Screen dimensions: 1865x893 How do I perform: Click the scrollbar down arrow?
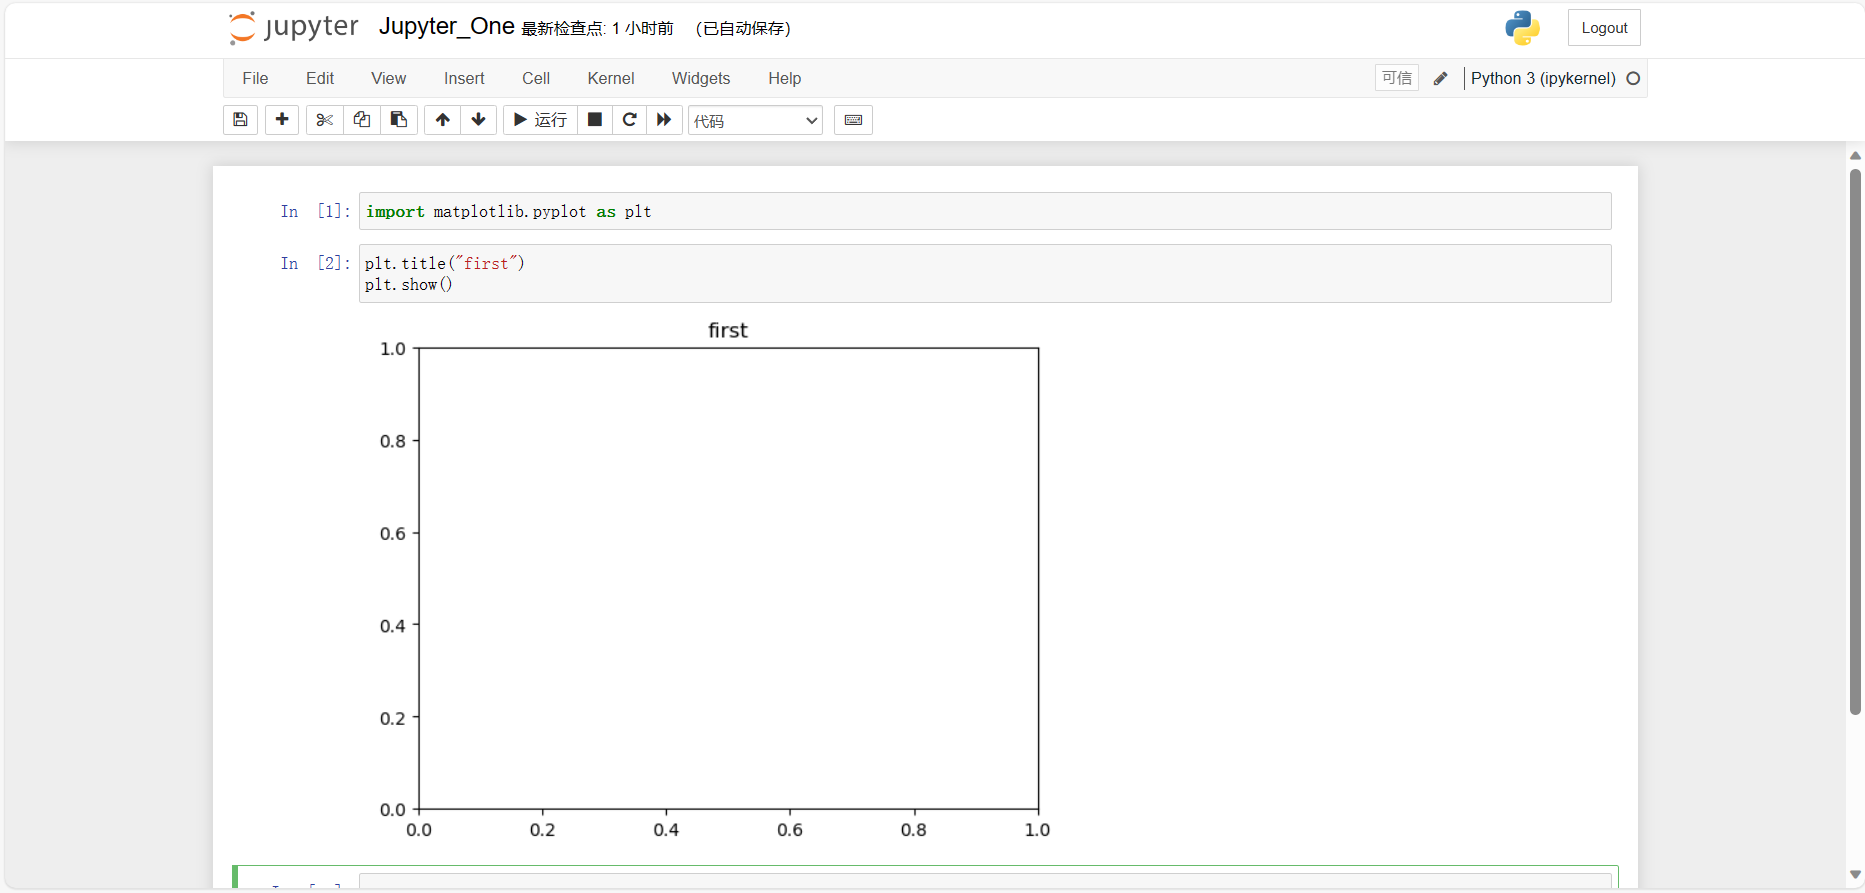1855,875
